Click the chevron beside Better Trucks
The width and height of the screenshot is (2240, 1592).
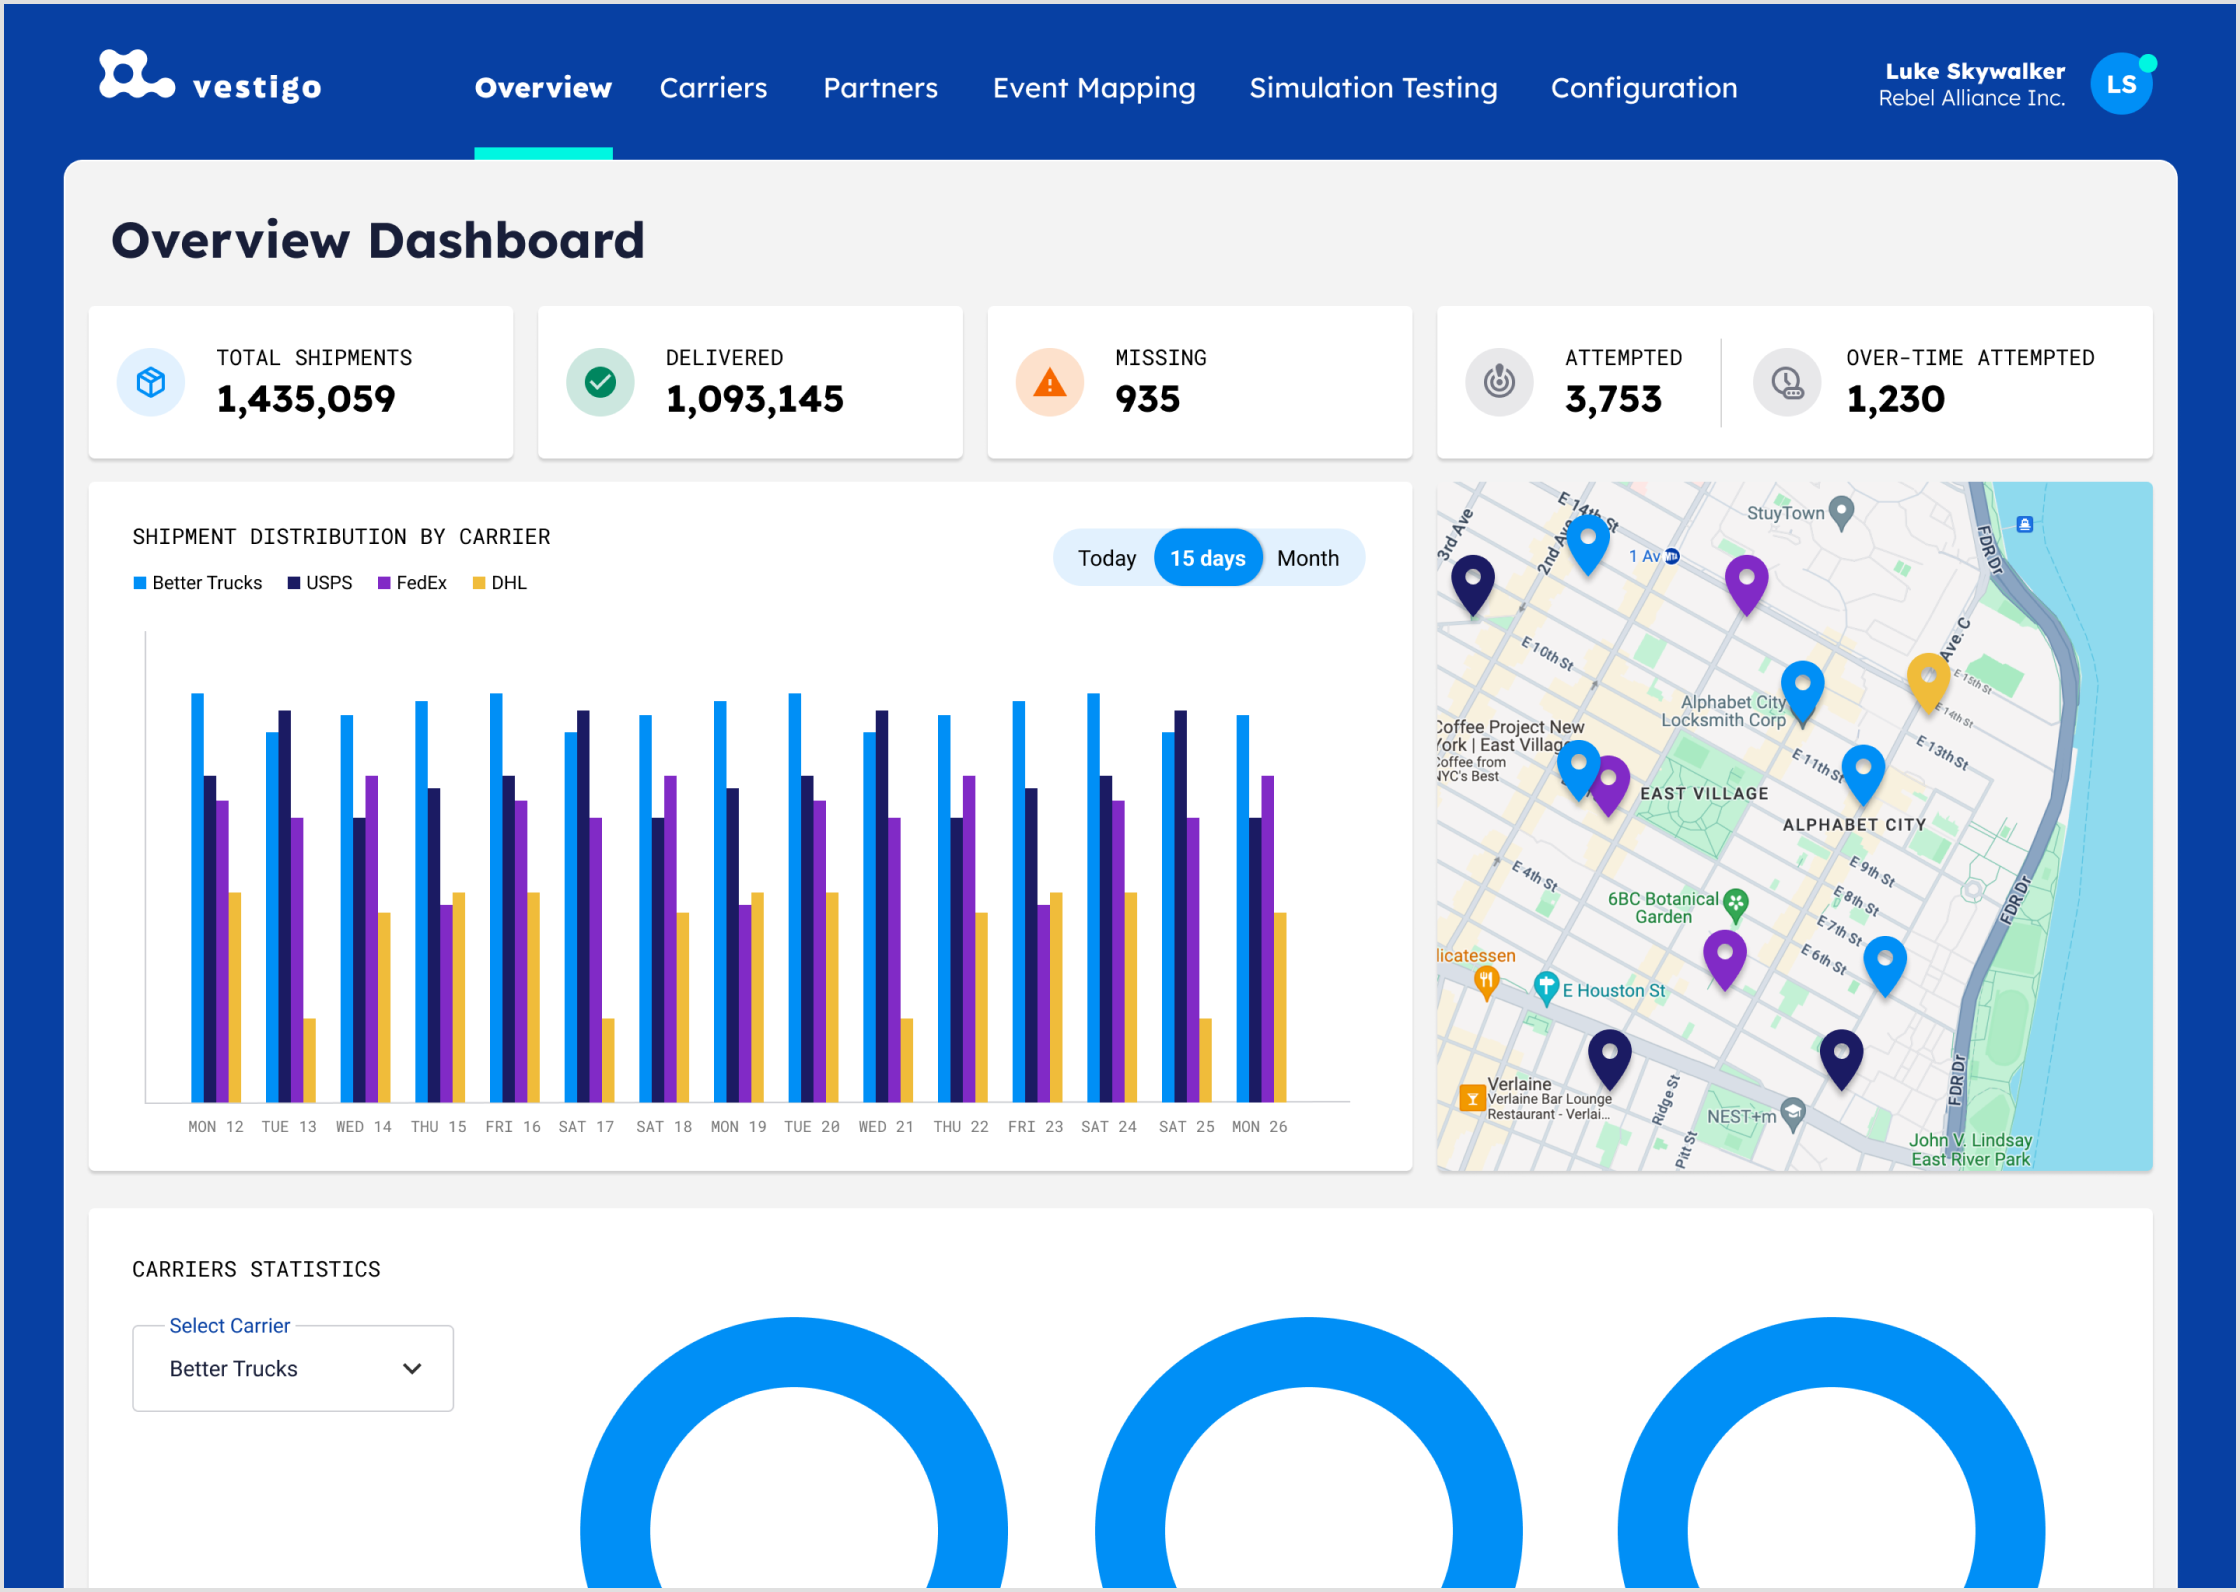pyautogui.click(x=411, y=1368)
